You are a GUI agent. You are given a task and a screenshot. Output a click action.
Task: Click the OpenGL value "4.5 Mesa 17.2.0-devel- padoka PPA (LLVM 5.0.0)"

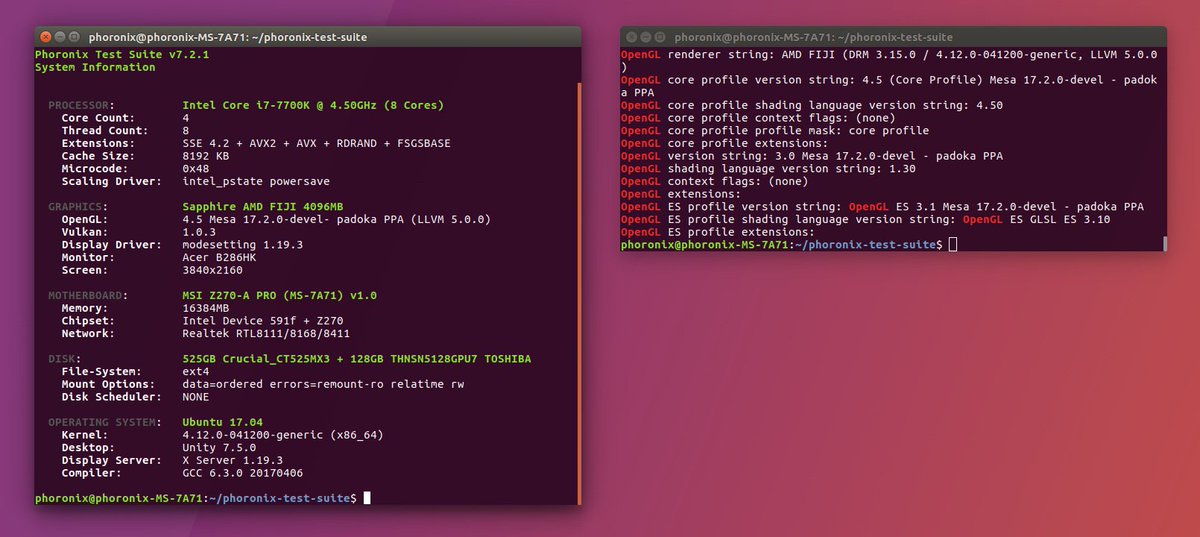336,219
